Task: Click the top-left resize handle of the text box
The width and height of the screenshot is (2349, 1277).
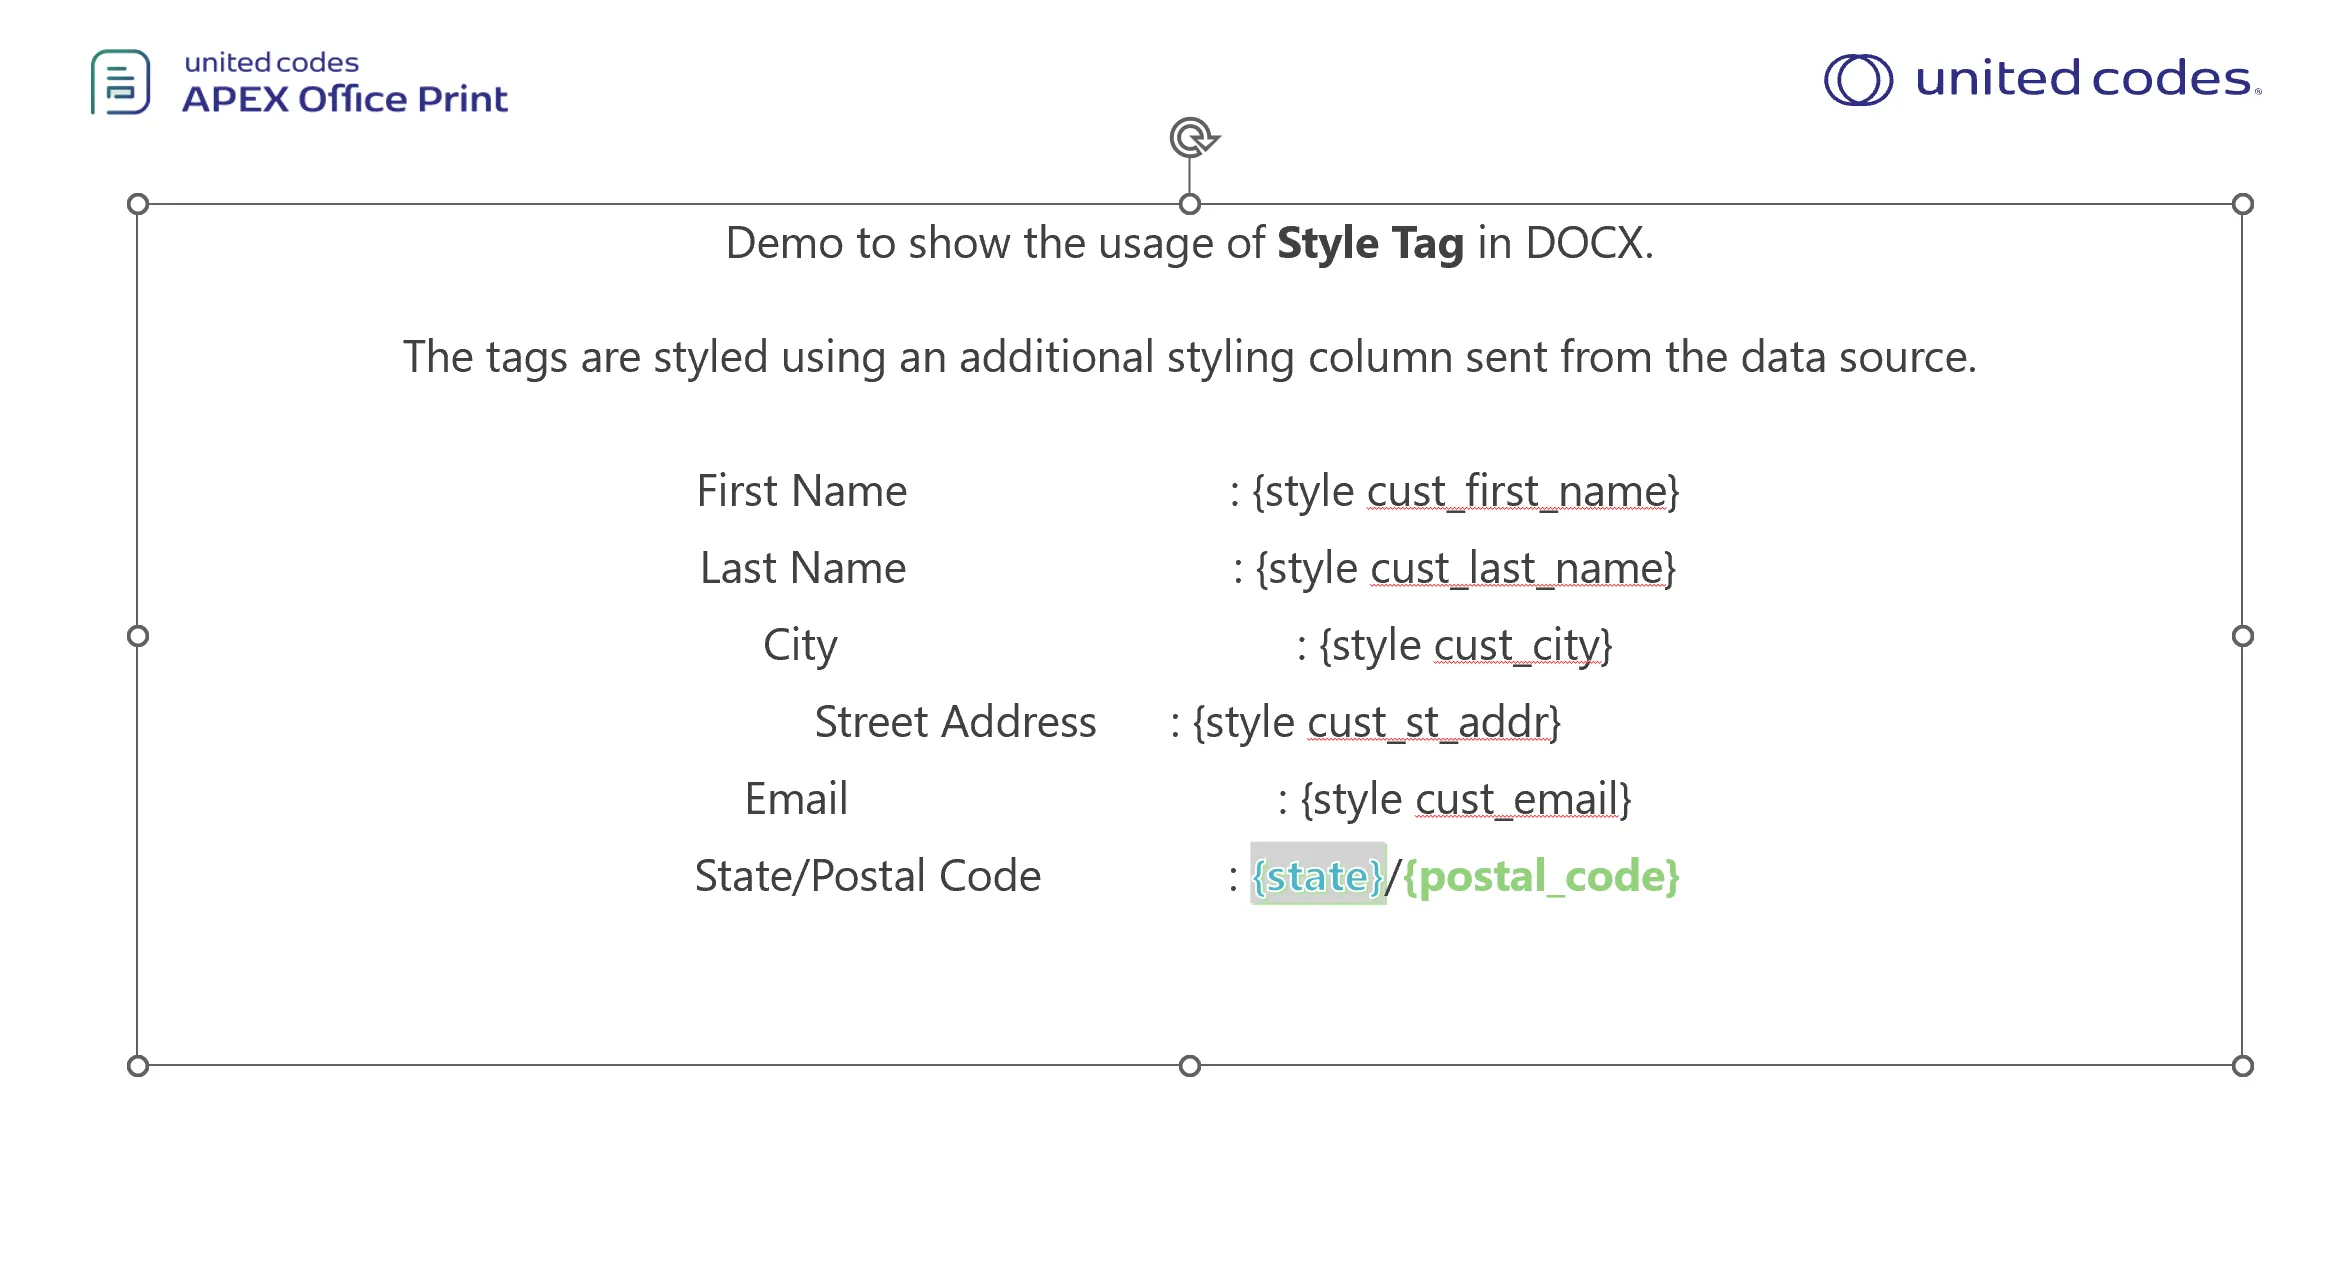Action: click(138, 204)
